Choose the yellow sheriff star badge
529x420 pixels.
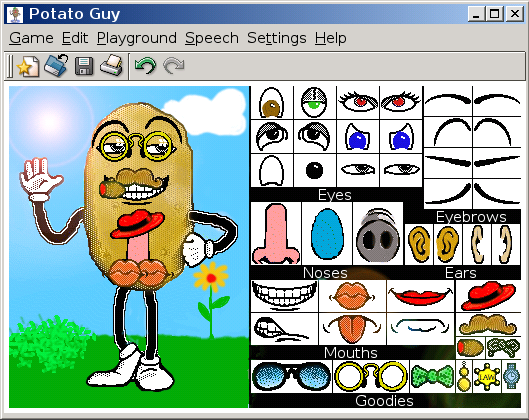[487, 377]
